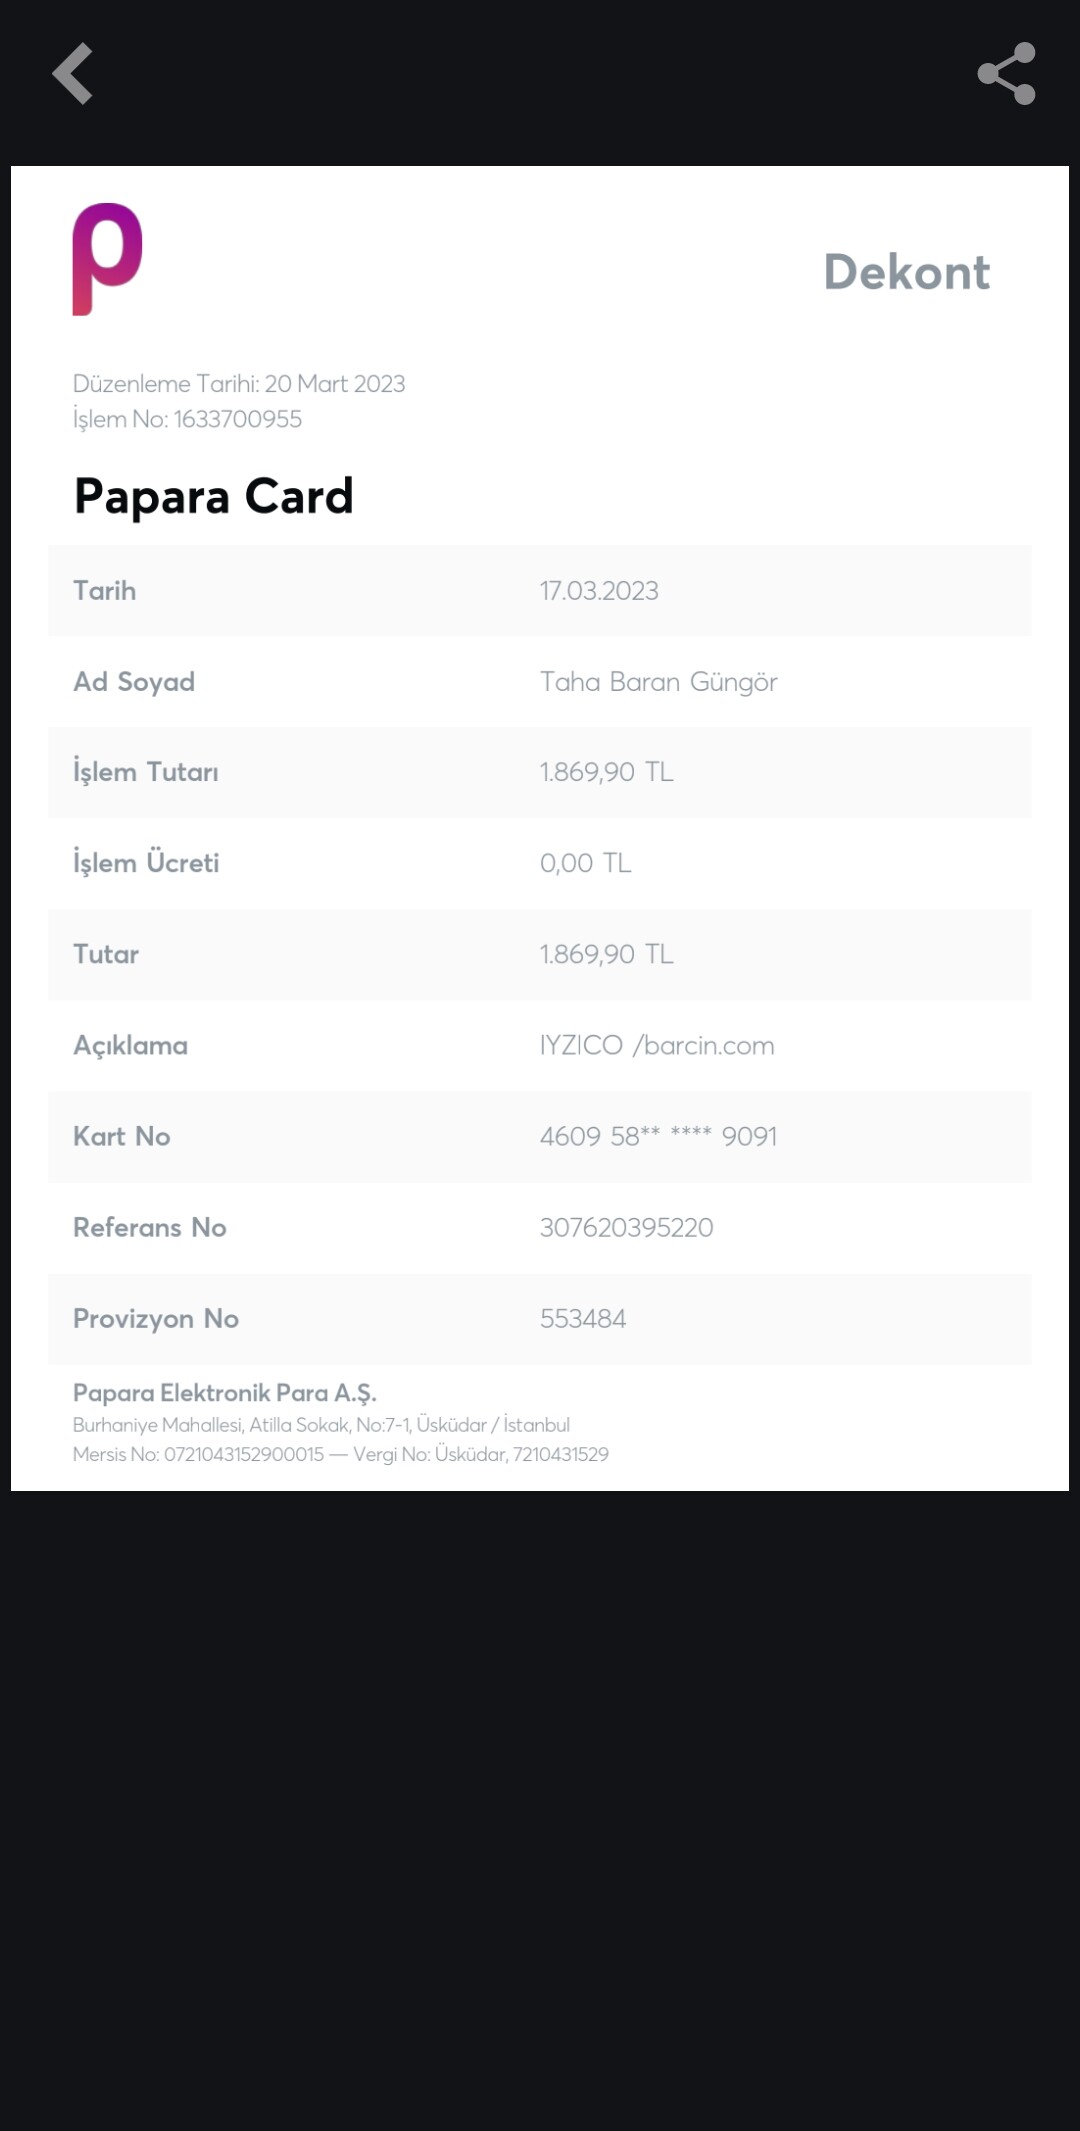The width and height of the screenshot is (1080, 2131).
Task: Select the date value 17.03.2023
Action: (599, 591)
